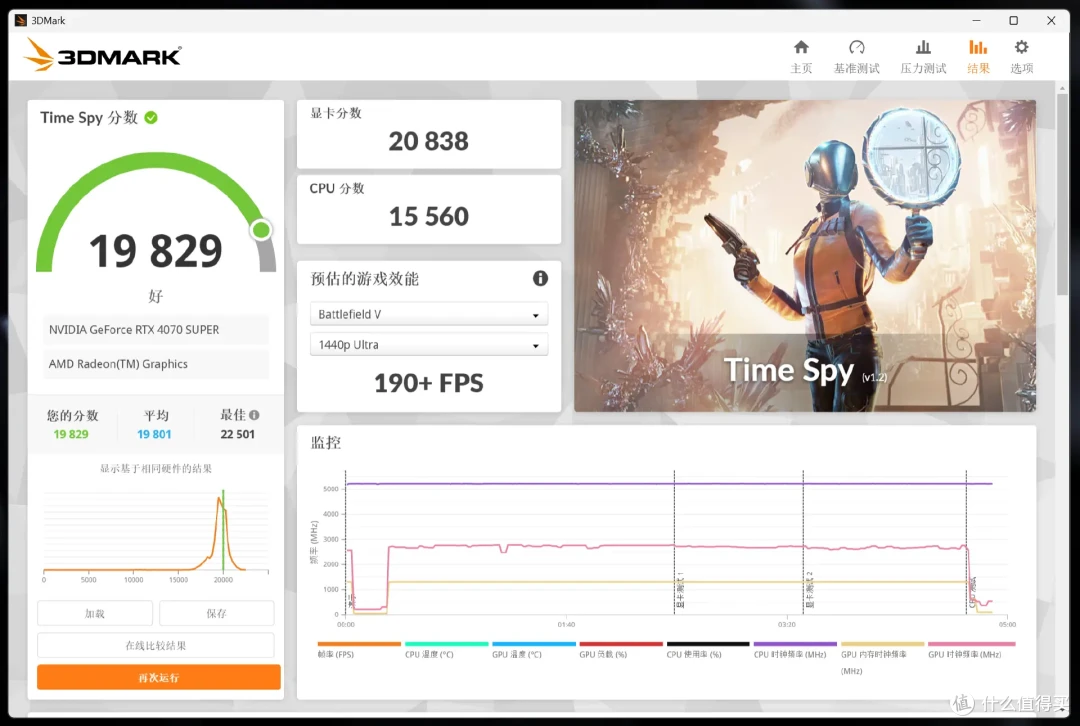Click the average score 19 801
The height and width of the screenshot is (726, 1080).
pos(154,434)
